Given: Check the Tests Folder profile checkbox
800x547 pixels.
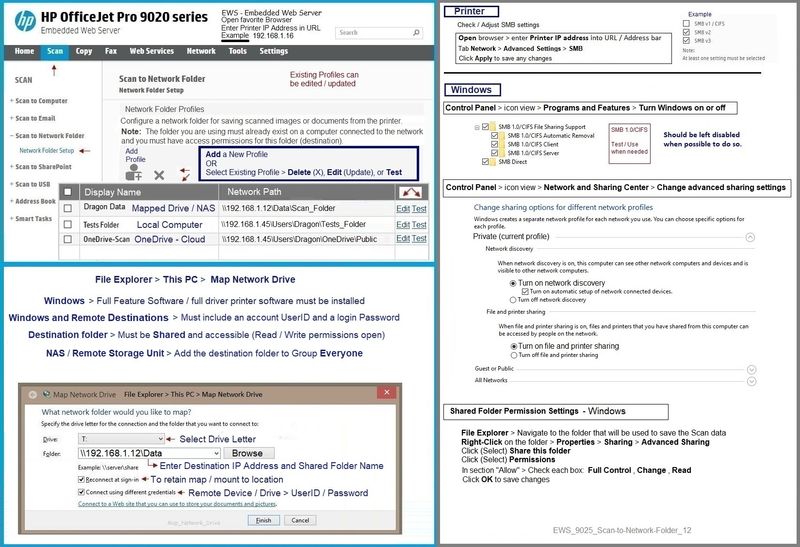Looking at the screenshot, I should click(x=67, y=225).
